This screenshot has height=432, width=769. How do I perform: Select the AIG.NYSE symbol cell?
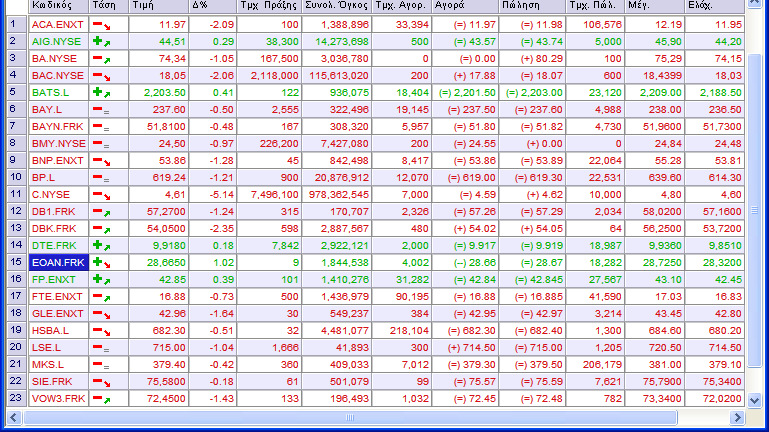pos(59,42)
